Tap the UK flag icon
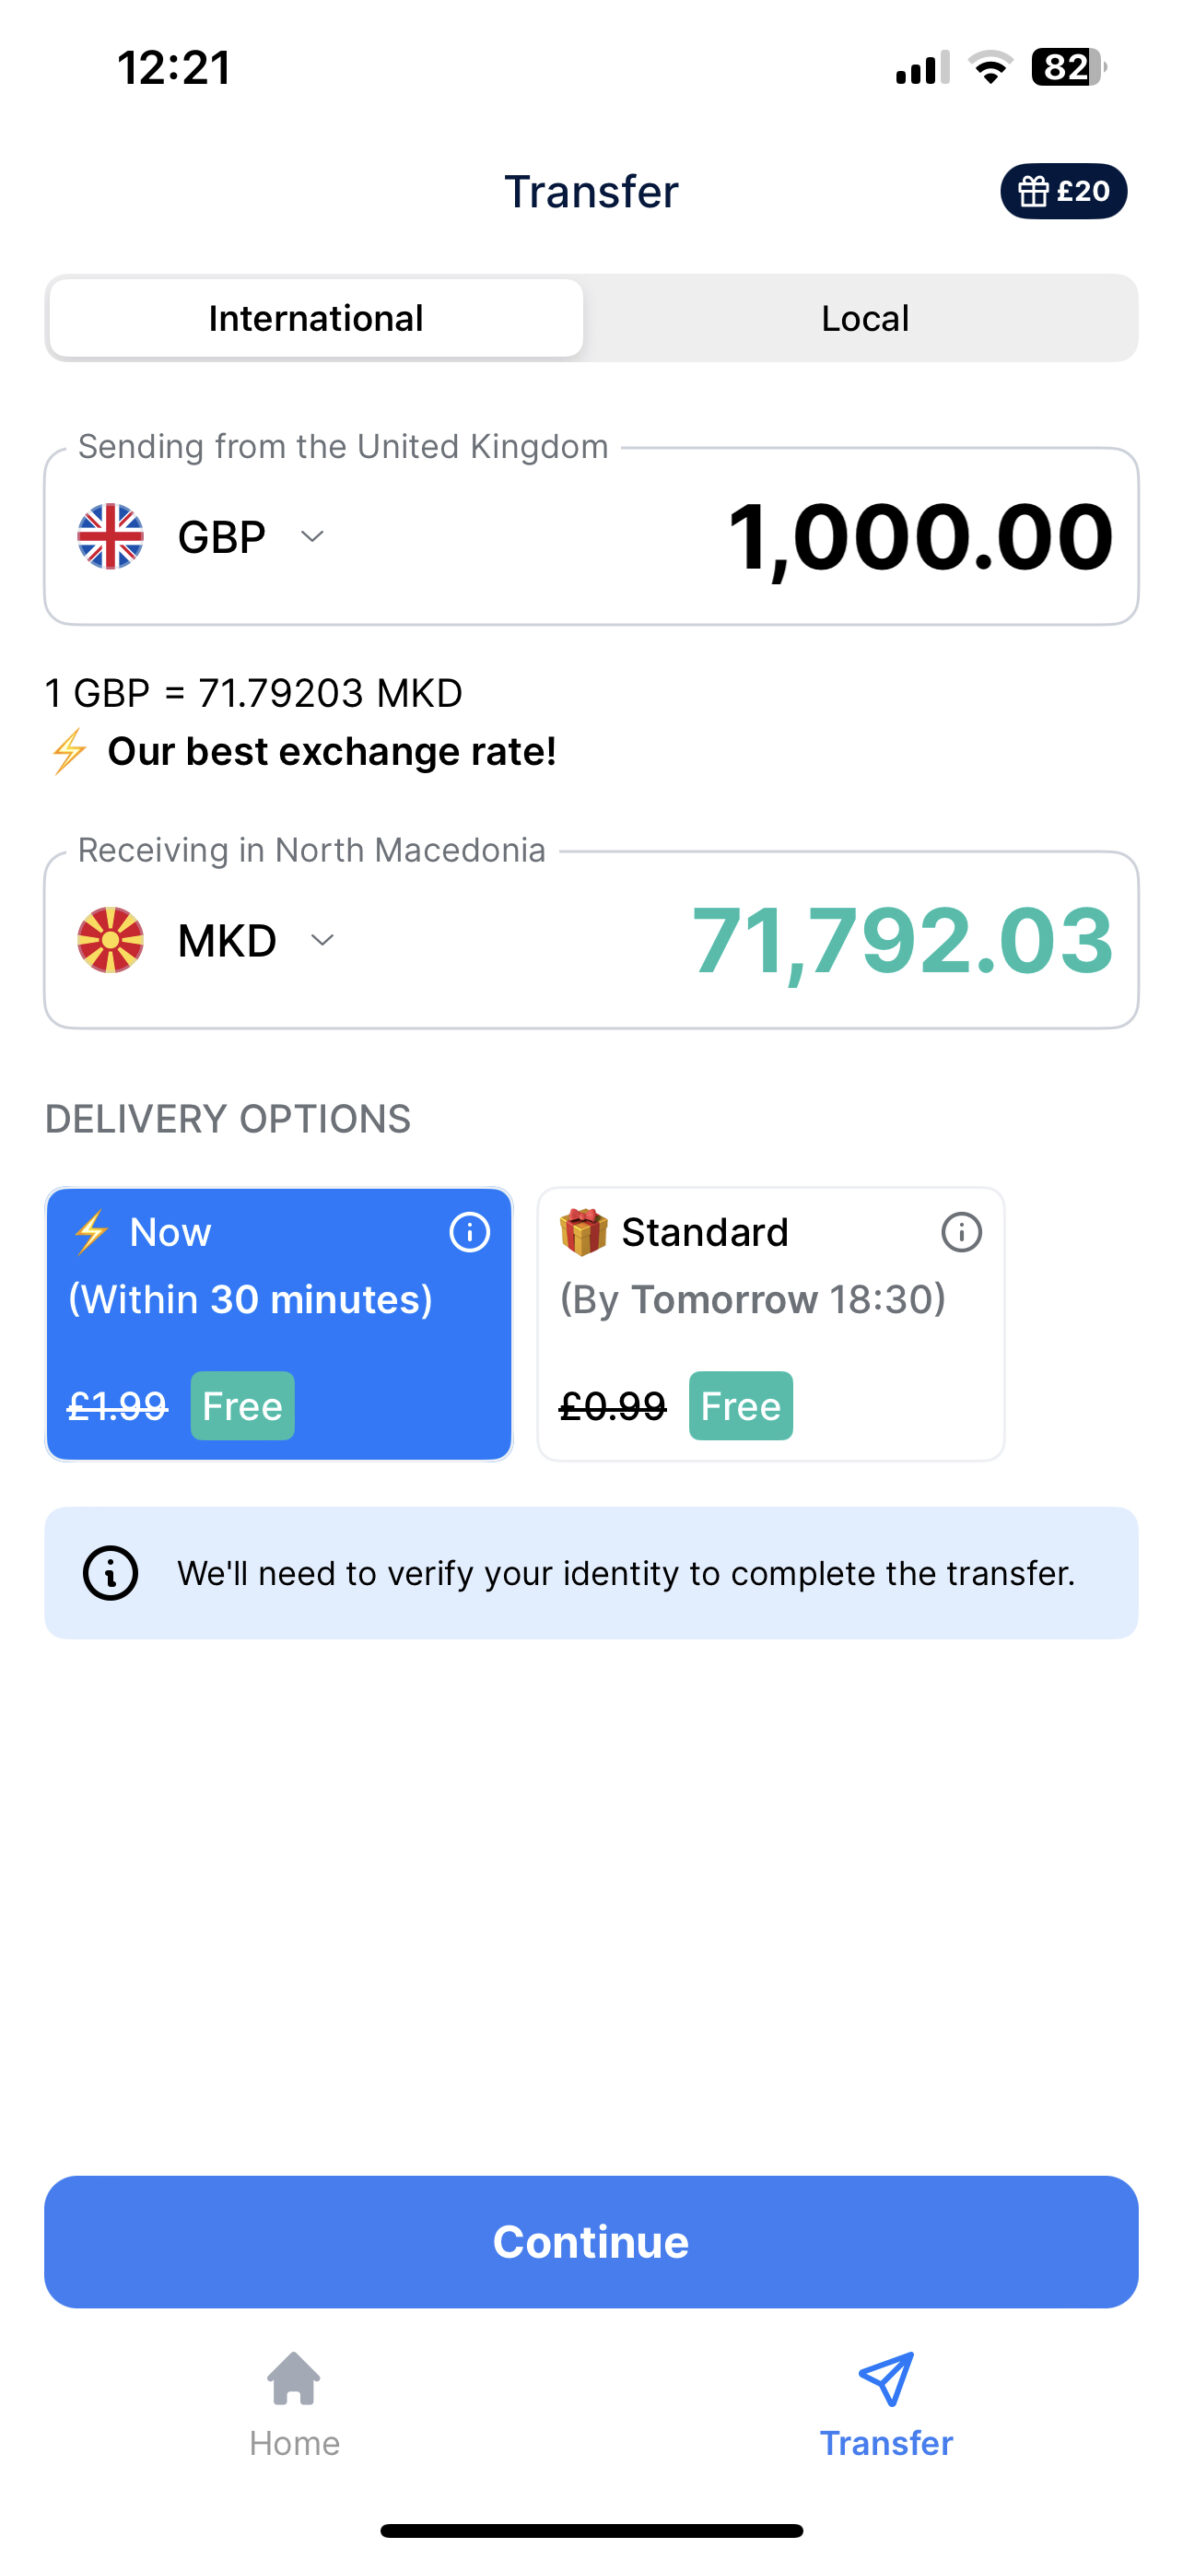 [110, 536]
